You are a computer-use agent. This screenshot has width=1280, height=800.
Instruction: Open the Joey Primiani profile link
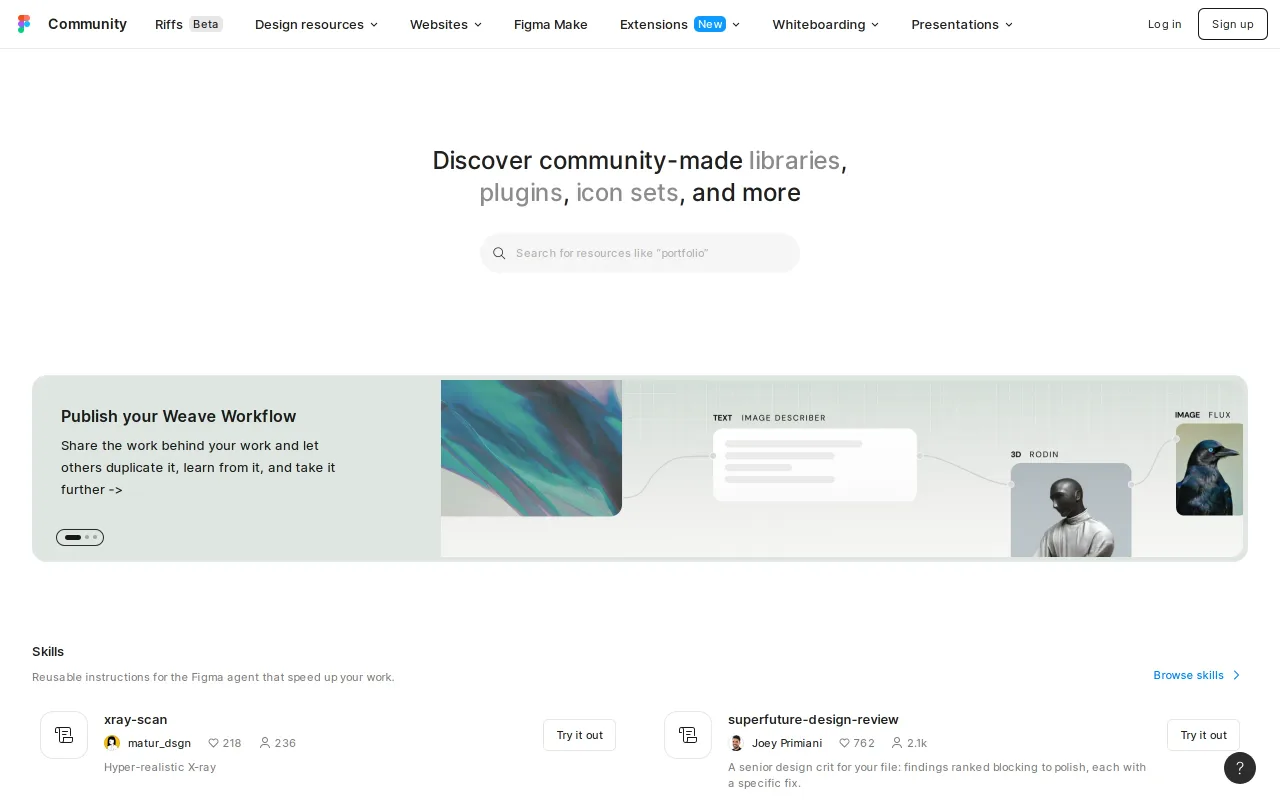[787, 743]
